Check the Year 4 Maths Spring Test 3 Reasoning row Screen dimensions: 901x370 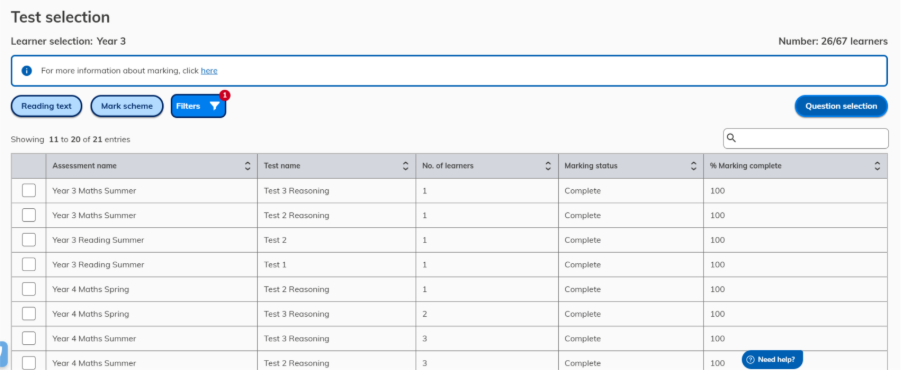point(29,314)
